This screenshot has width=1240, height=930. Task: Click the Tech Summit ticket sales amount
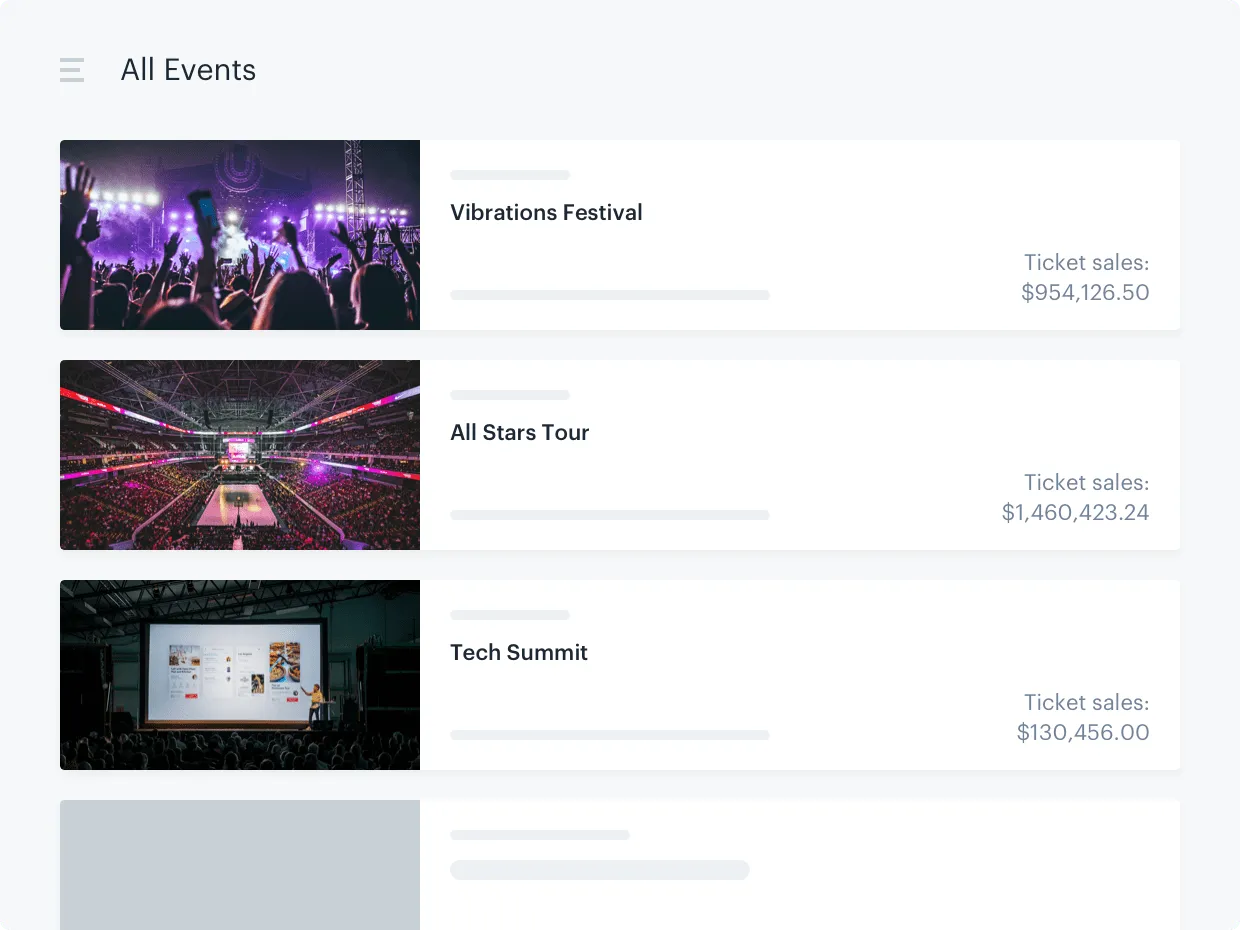click(x=1083, y=732)
